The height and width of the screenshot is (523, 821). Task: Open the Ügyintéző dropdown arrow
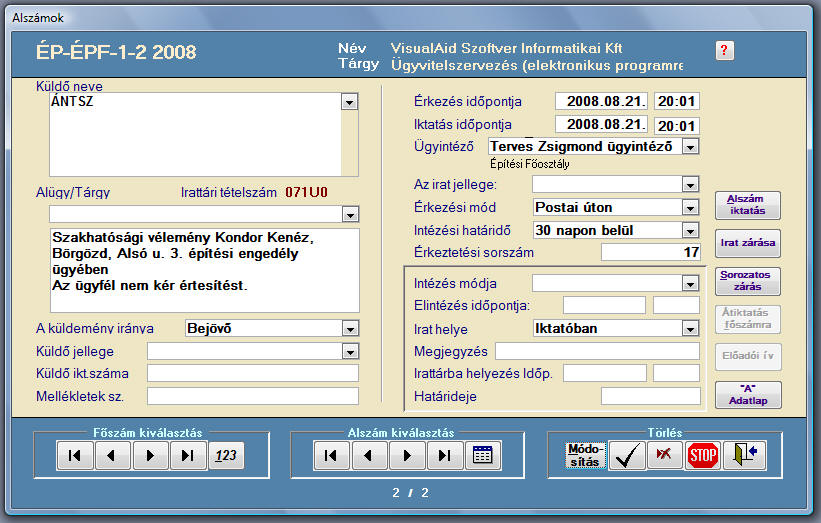(691, 147)
